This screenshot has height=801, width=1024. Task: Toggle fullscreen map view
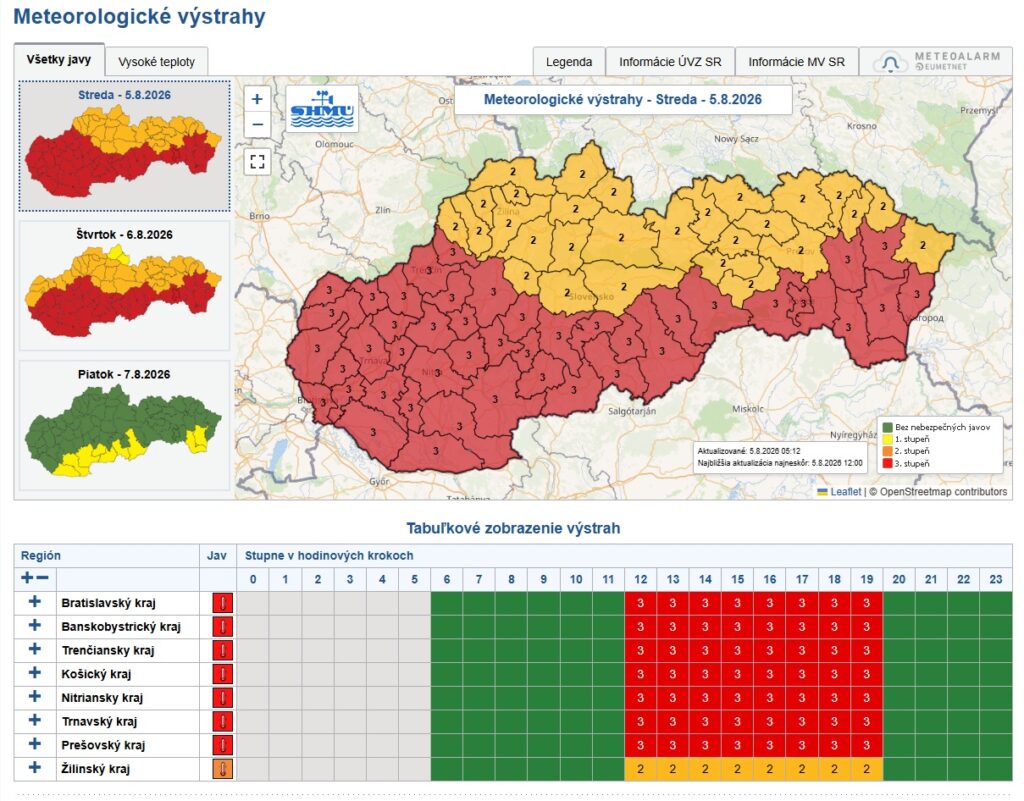point(257,161)
